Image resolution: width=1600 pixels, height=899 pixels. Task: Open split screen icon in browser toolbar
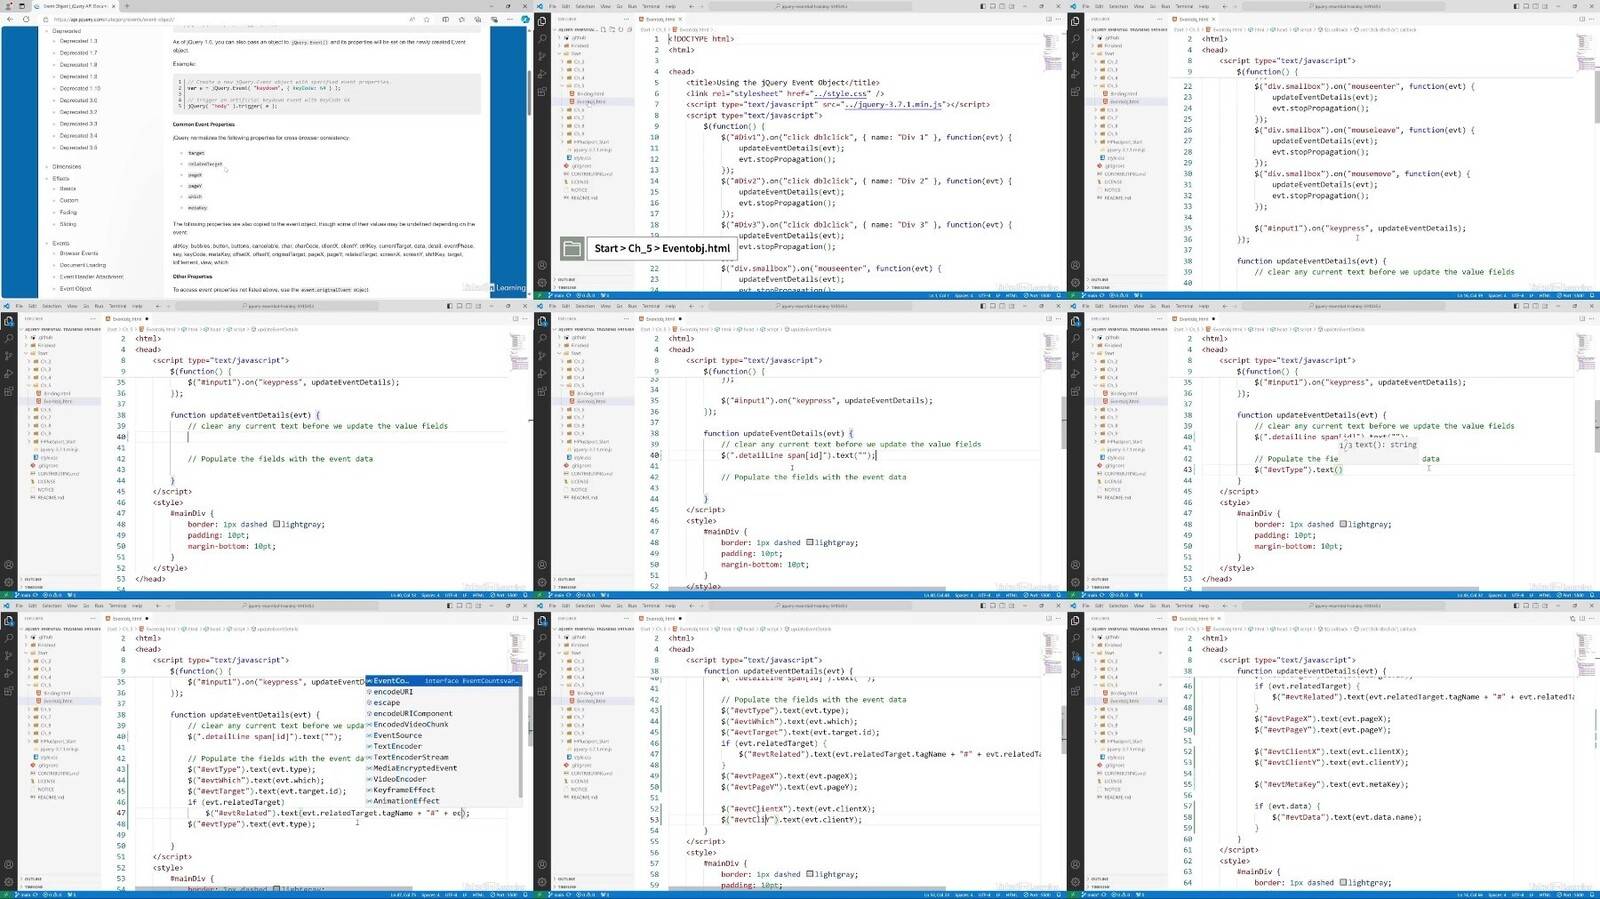[x=445, y=19]
